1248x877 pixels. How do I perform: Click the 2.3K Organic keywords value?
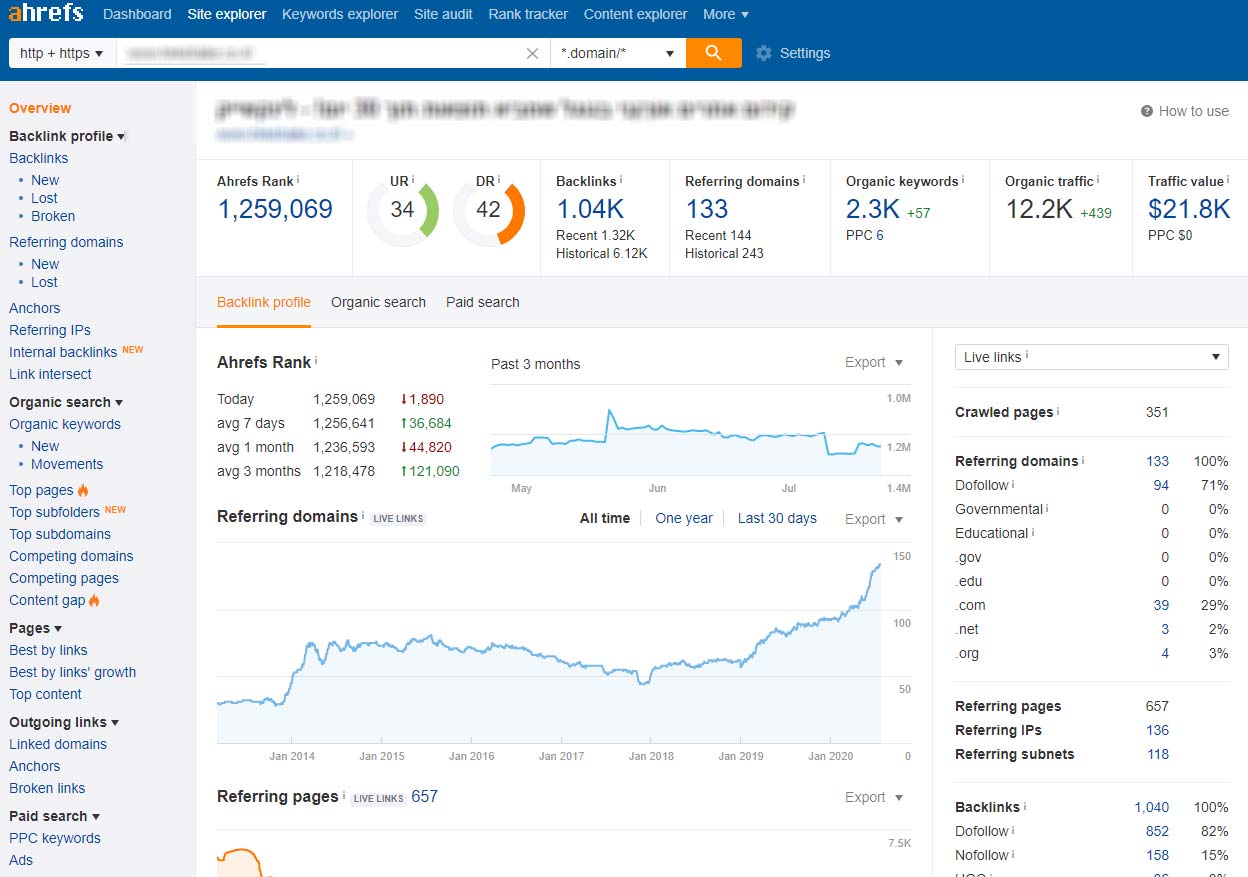[873, 209]
